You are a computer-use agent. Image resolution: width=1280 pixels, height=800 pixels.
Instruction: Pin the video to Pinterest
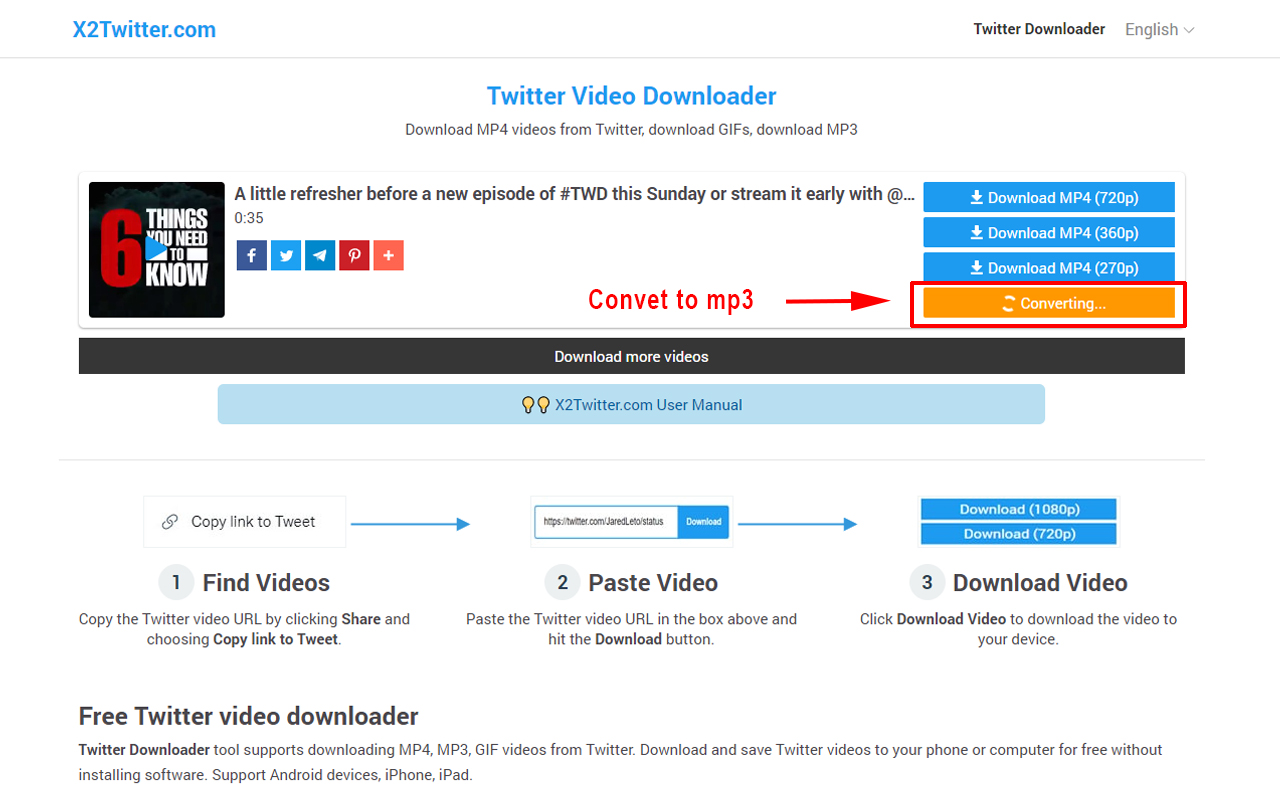point(353,255)
